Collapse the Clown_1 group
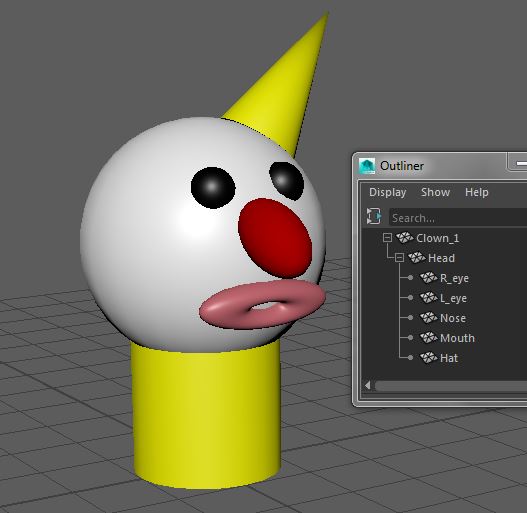 tap(387, 238)
